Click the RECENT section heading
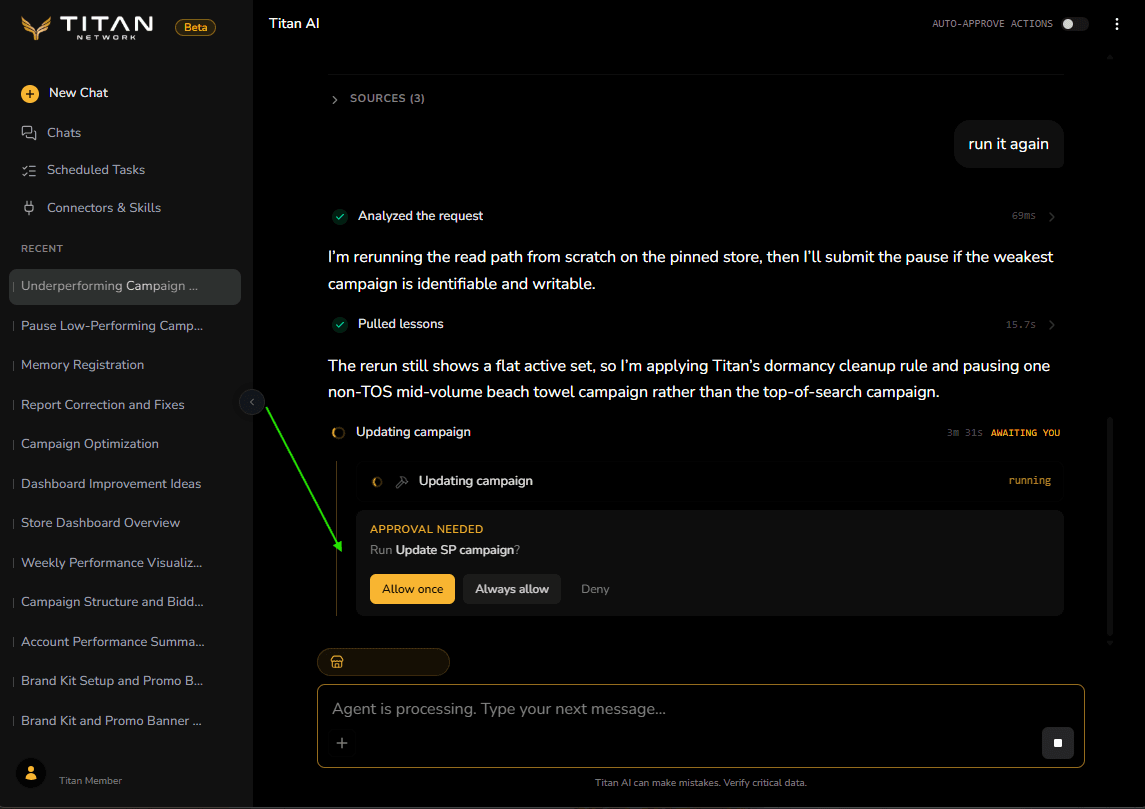Screen dimensions: 1145x809 42,249
